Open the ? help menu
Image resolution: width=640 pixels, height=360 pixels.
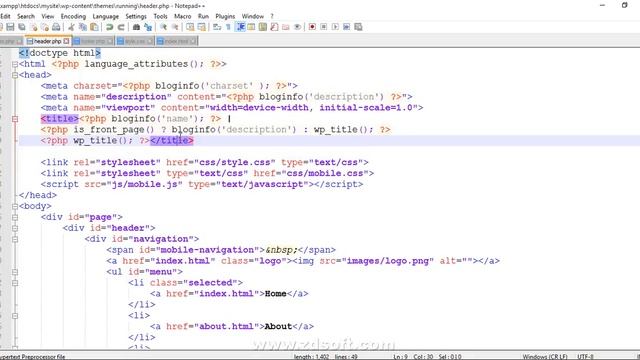click(272, 16)
